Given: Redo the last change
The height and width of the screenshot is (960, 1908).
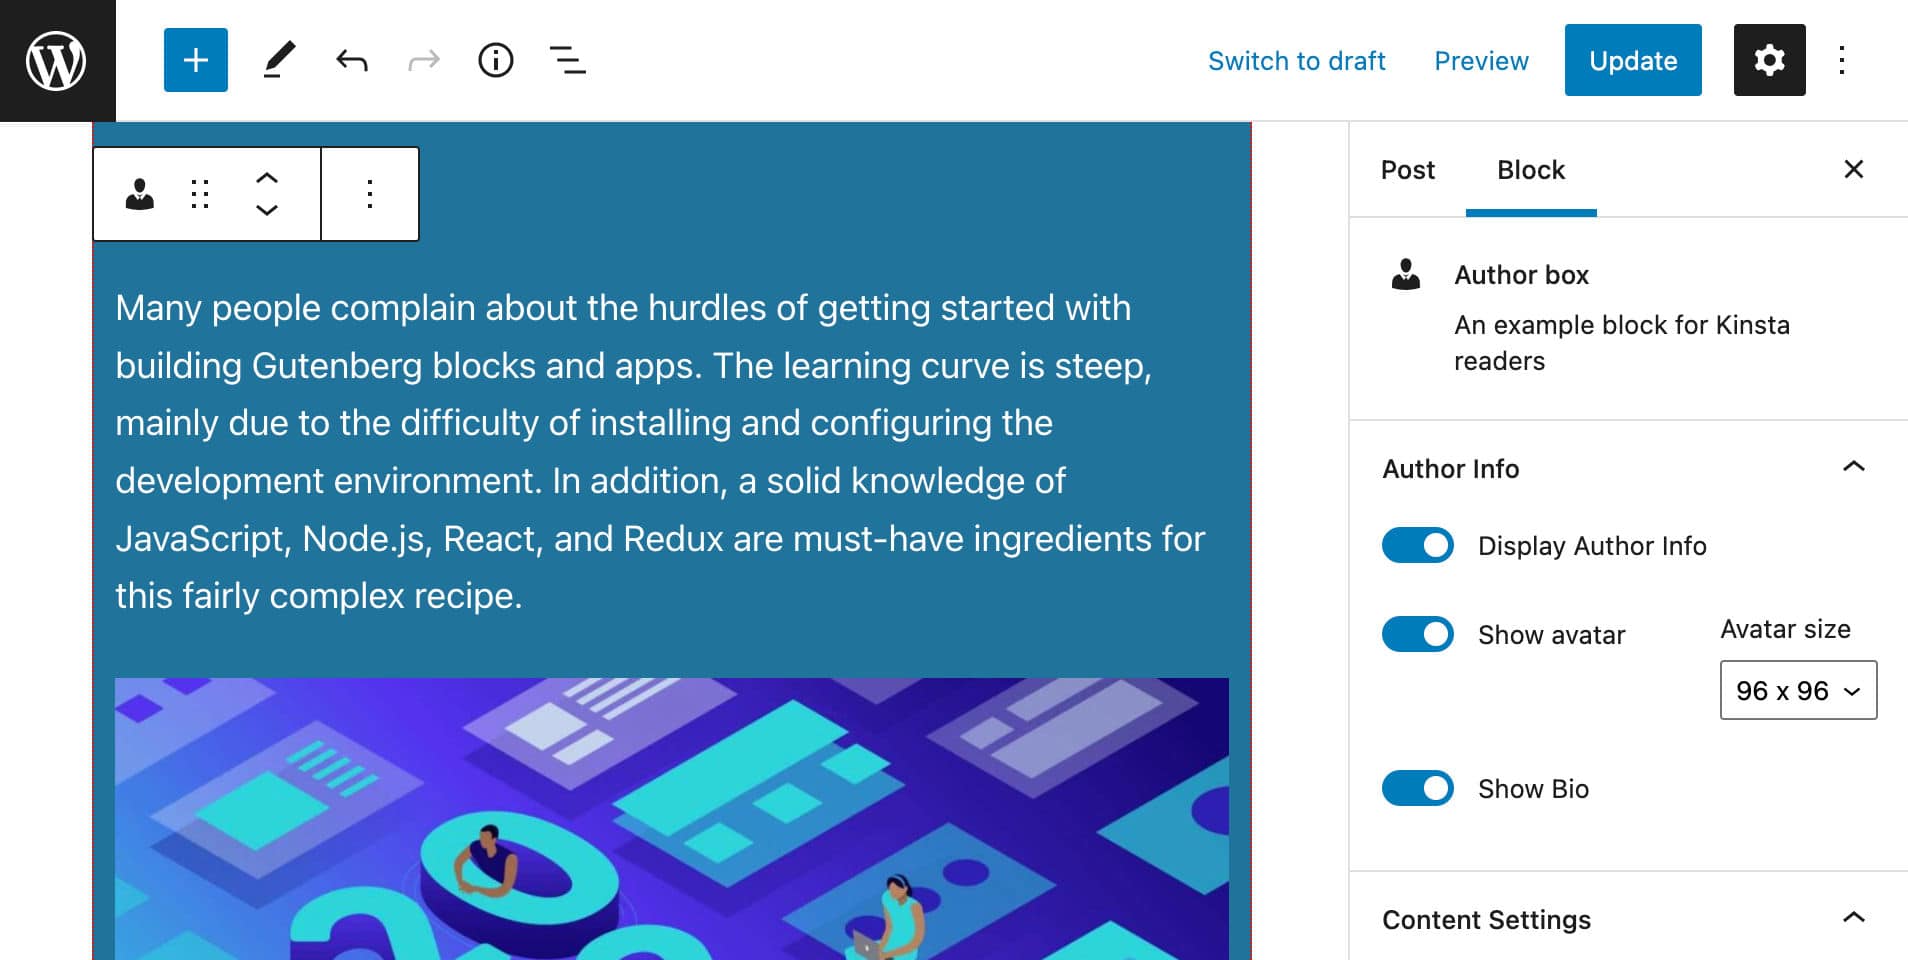Looking at the screenshot, I should (x=423, y=59).
